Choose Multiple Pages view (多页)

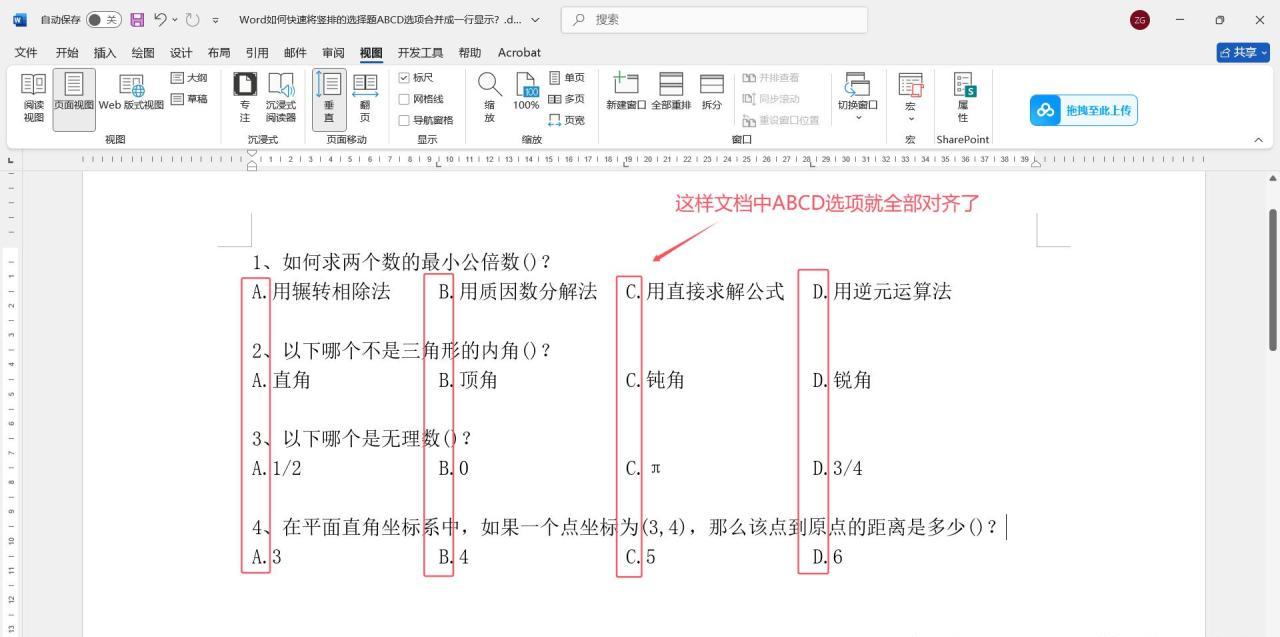[x=567, y=99]
